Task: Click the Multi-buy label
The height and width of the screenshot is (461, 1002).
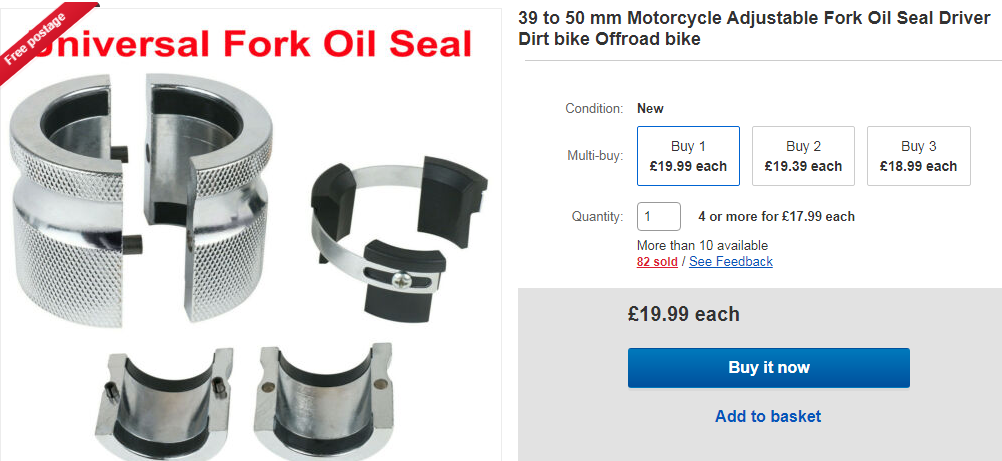Action: click(x=594, y=156)
